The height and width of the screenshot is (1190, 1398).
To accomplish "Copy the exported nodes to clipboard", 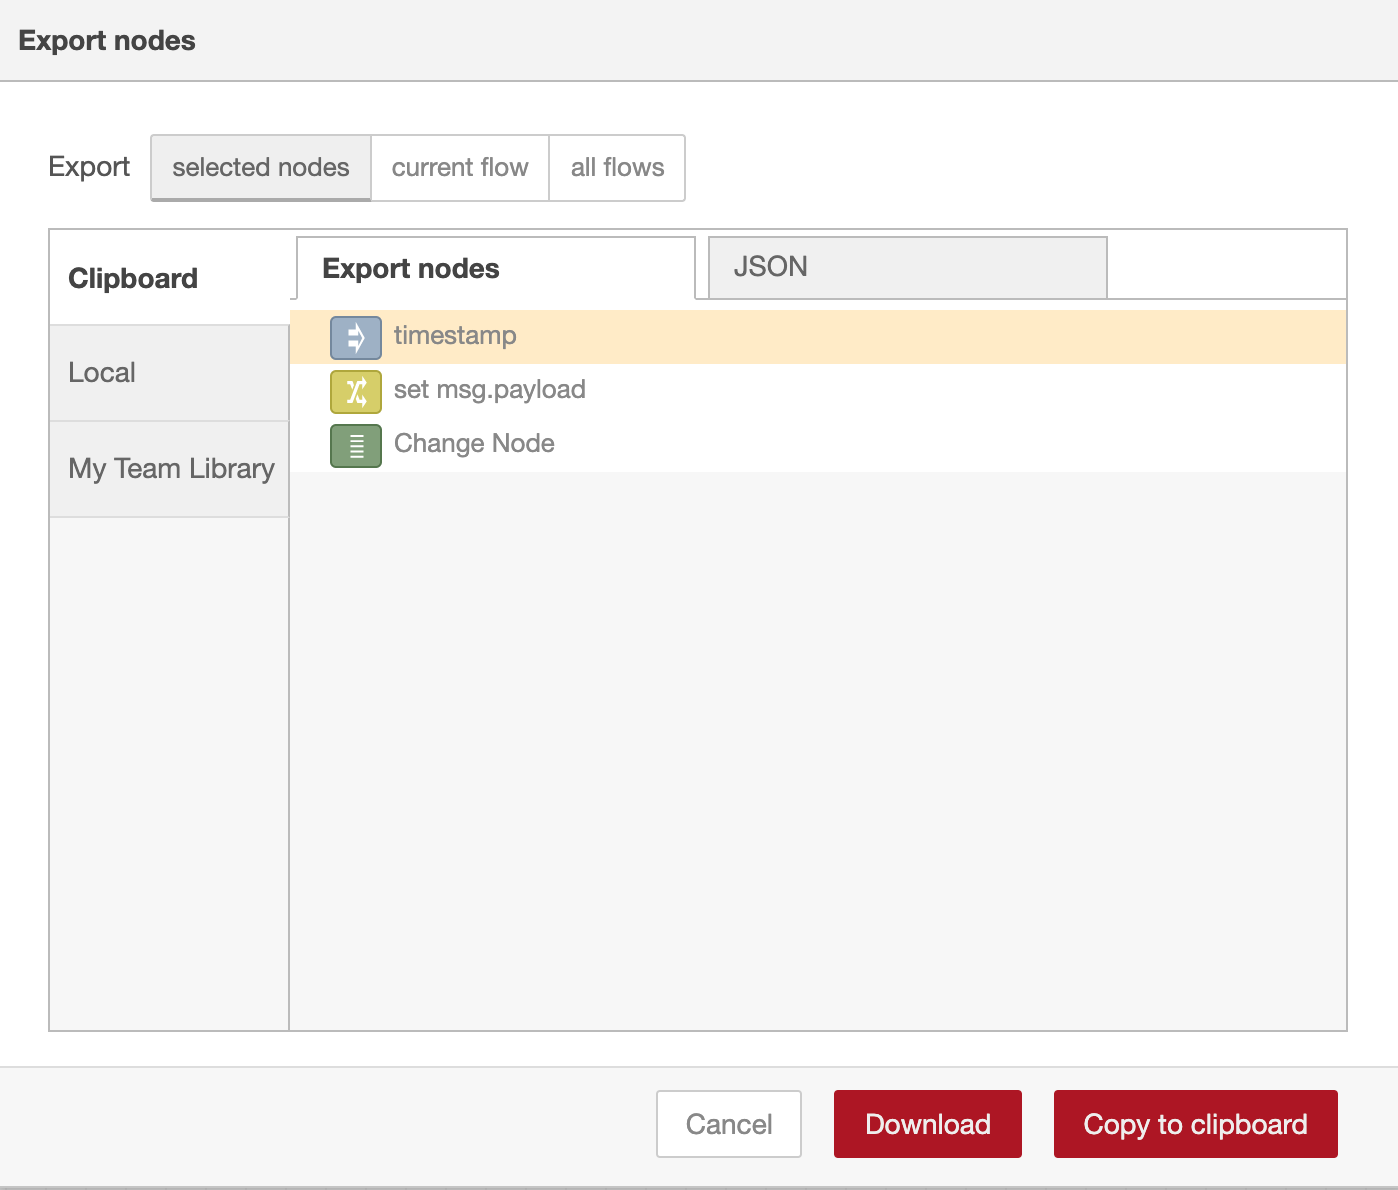I will 1195,1123.
